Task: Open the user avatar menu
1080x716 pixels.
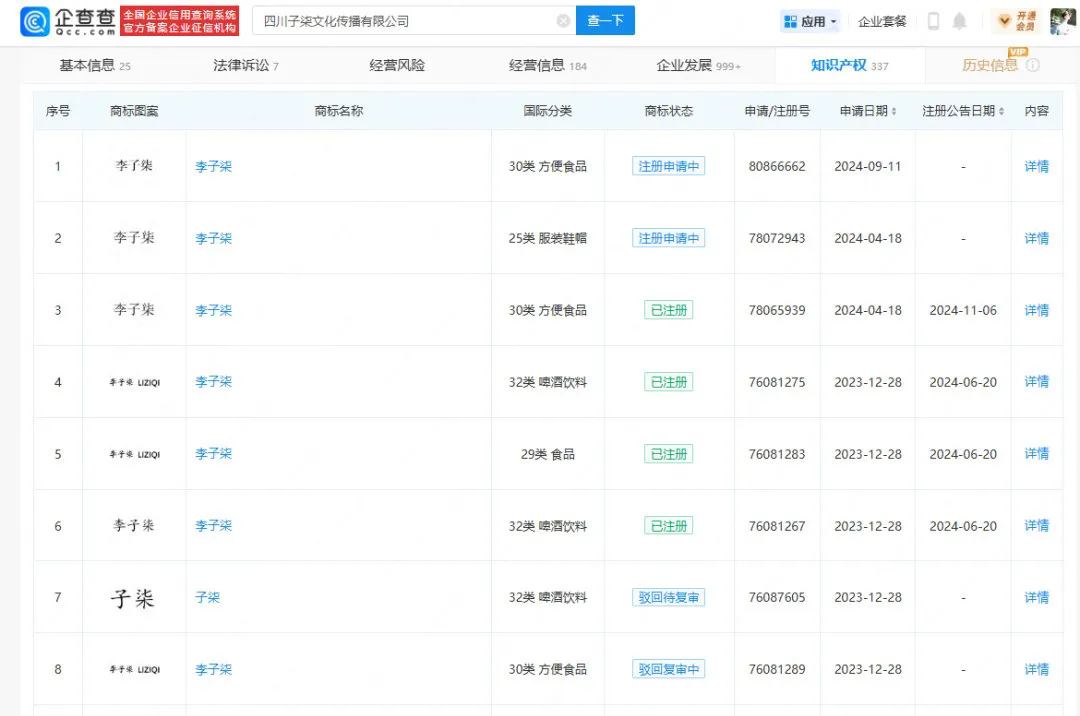Action: click(x=1063, y=21)
